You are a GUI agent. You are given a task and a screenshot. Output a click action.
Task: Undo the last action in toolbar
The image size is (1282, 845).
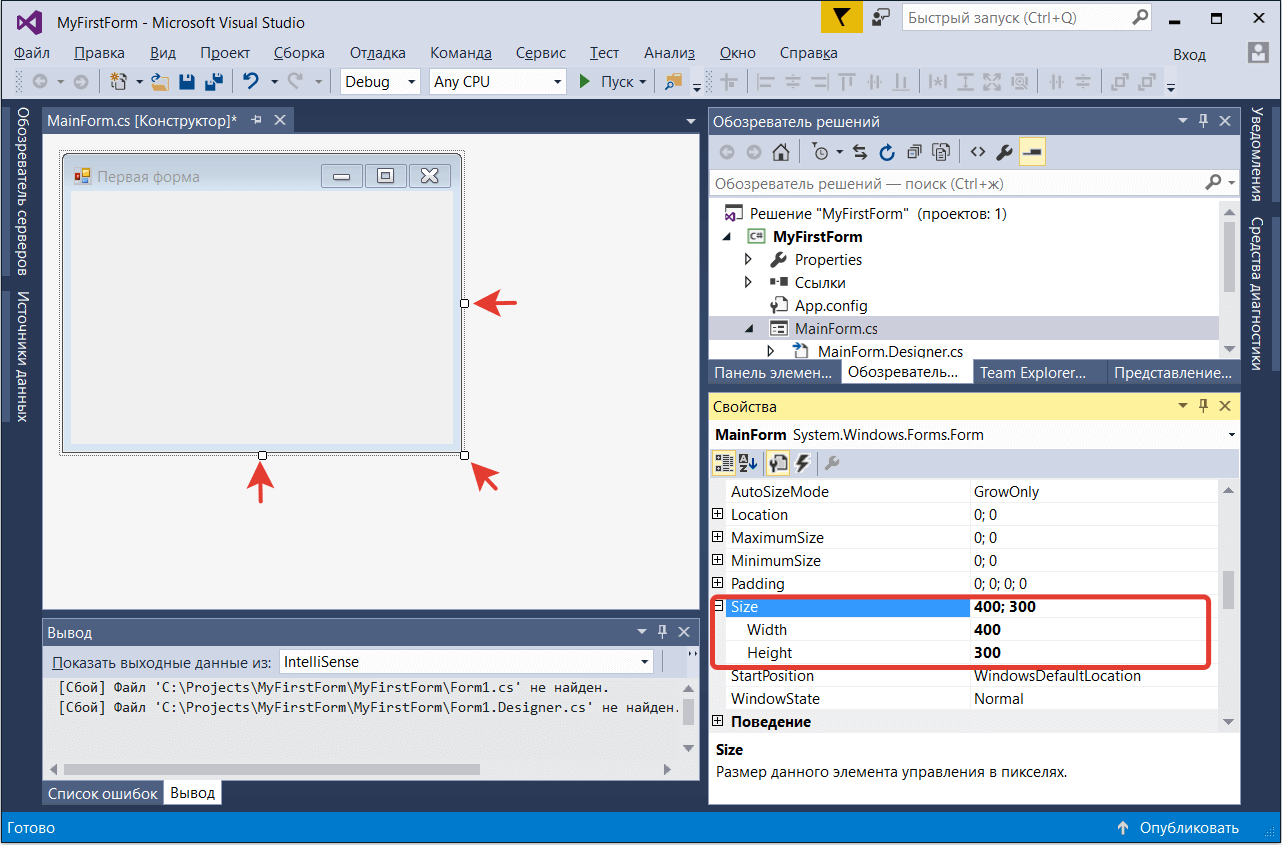[x=251, y=82]
